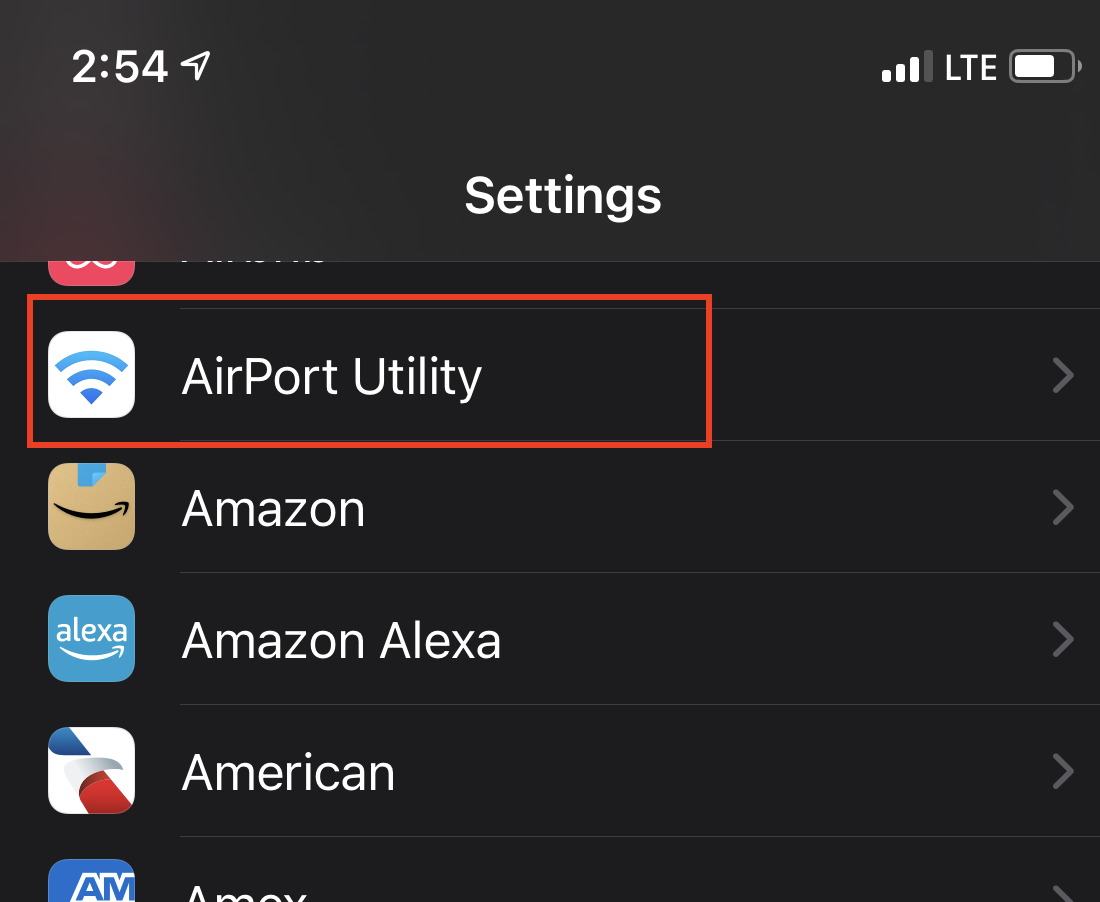The image size is (1100, 902).
Task: Tap the location arrow in the status bar
Action: pyautogui.click(x=196, y=67)
